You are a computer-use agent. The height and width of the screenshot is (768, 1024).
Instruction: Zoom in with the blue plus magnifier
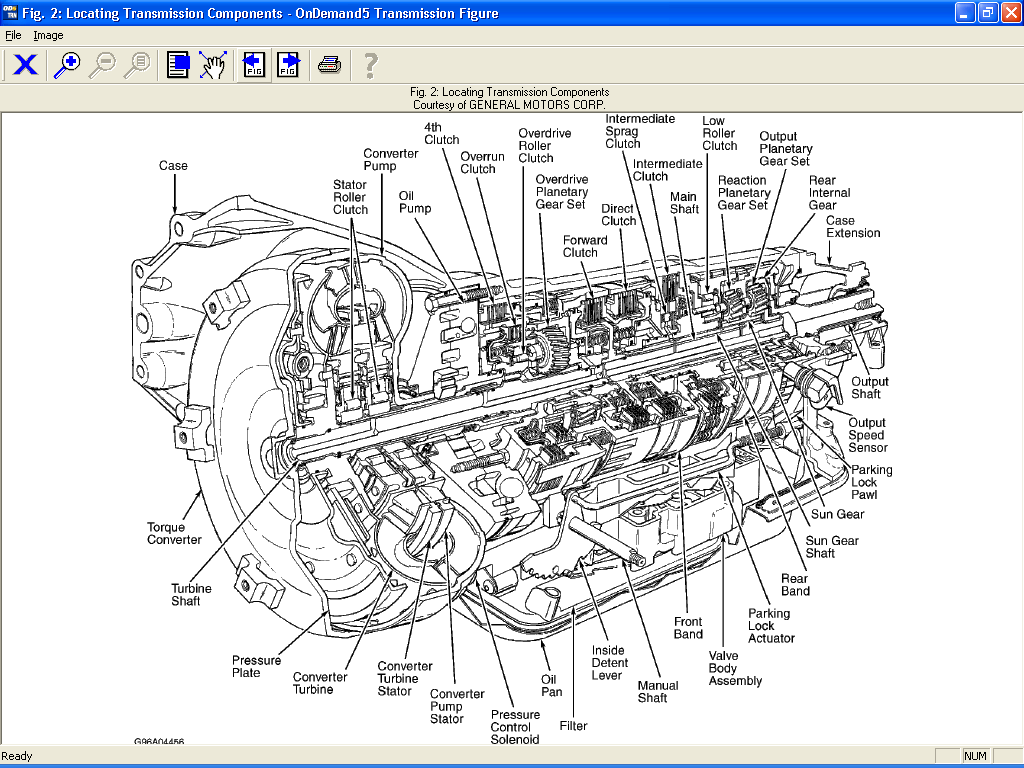coord(67,65)
